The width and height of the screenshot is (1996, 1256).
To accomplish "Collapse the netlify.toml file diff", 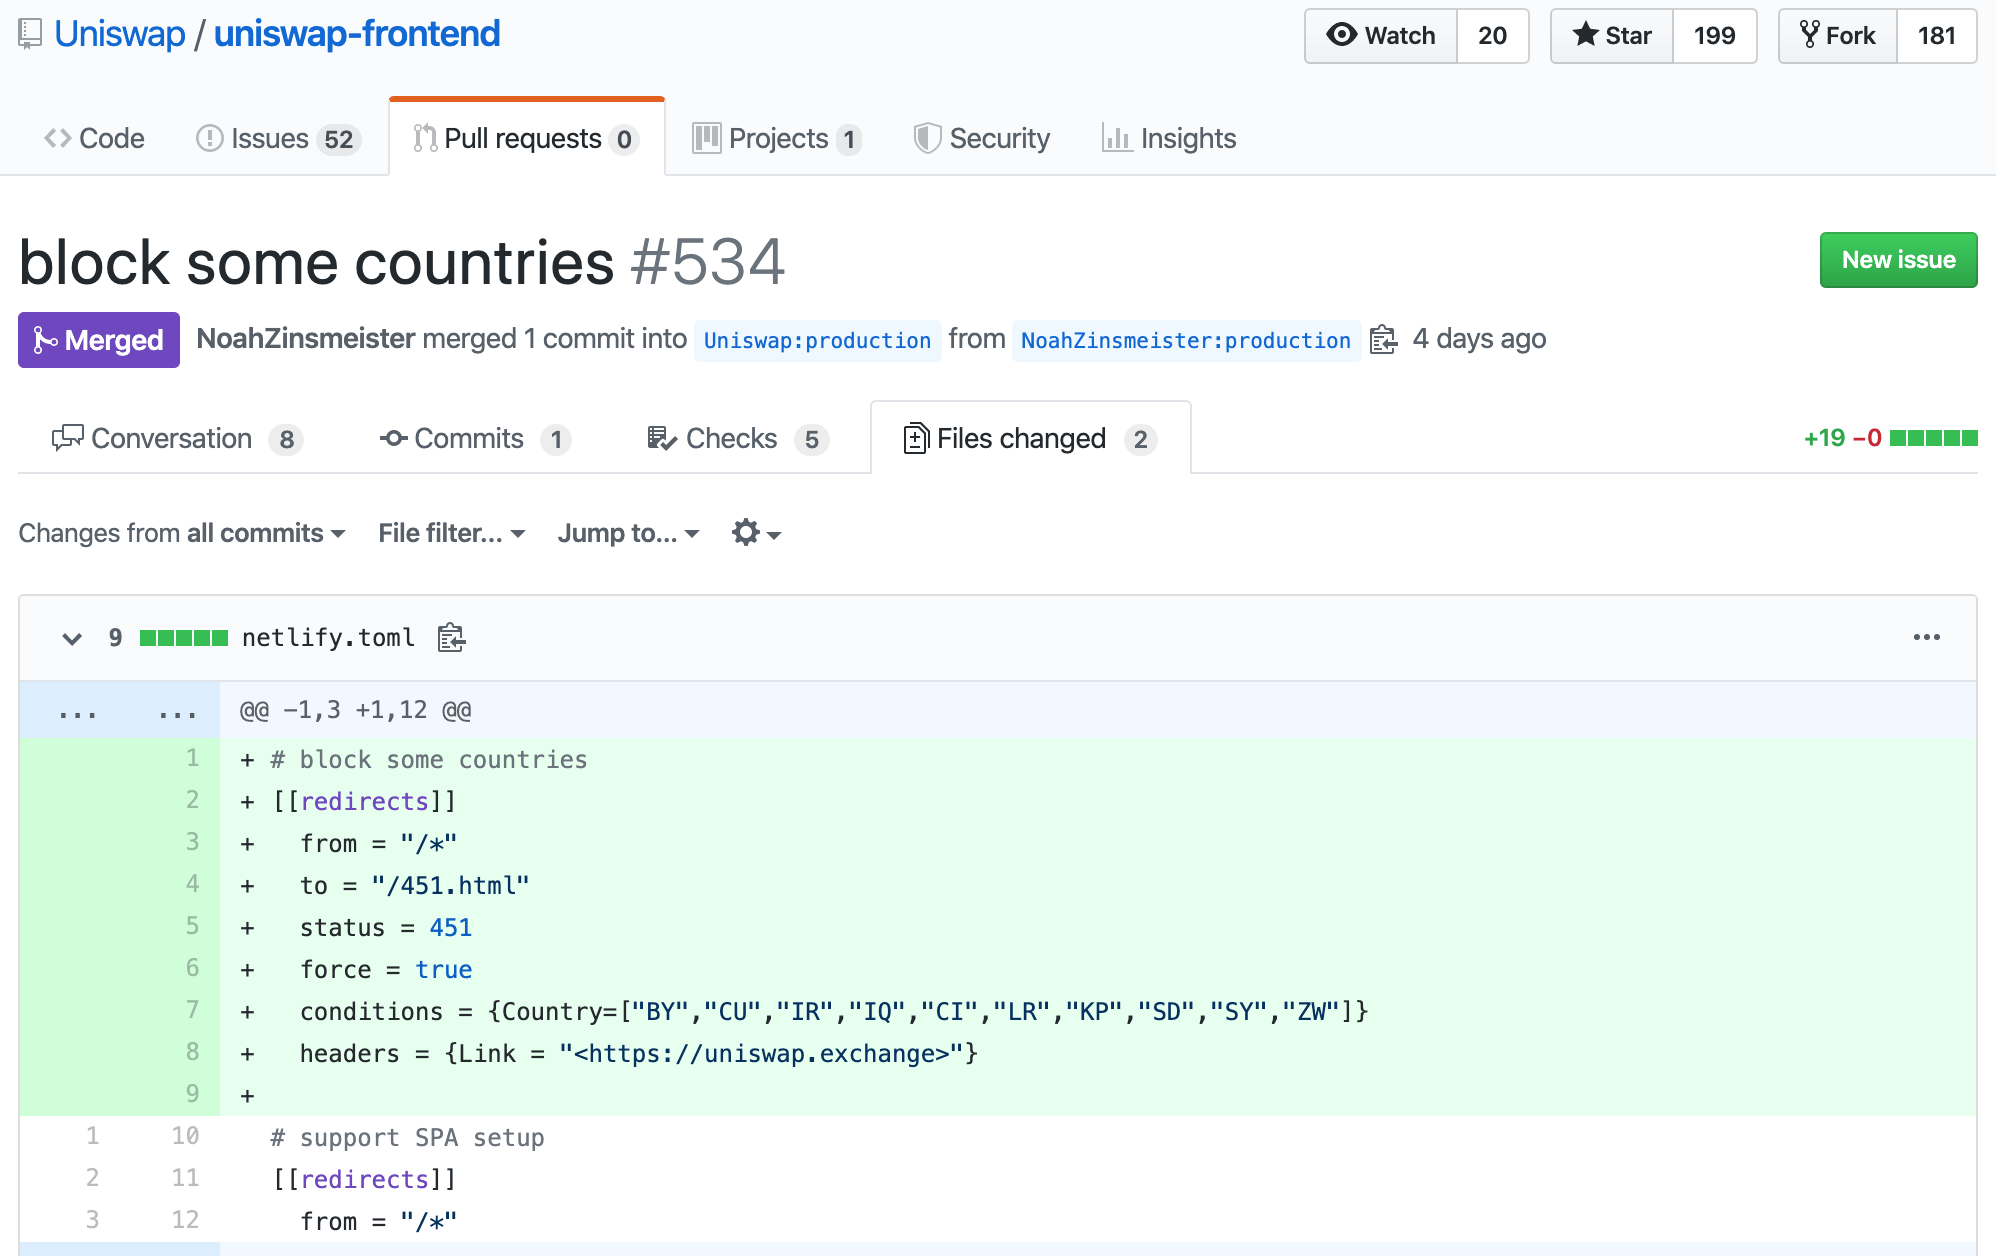I will click(x=72, y=638).
